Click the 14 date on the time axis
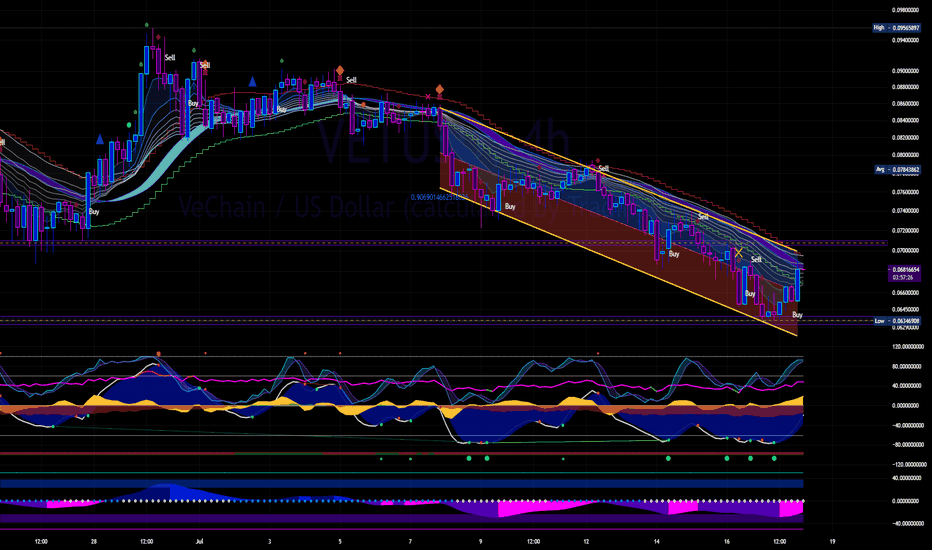 657,542
